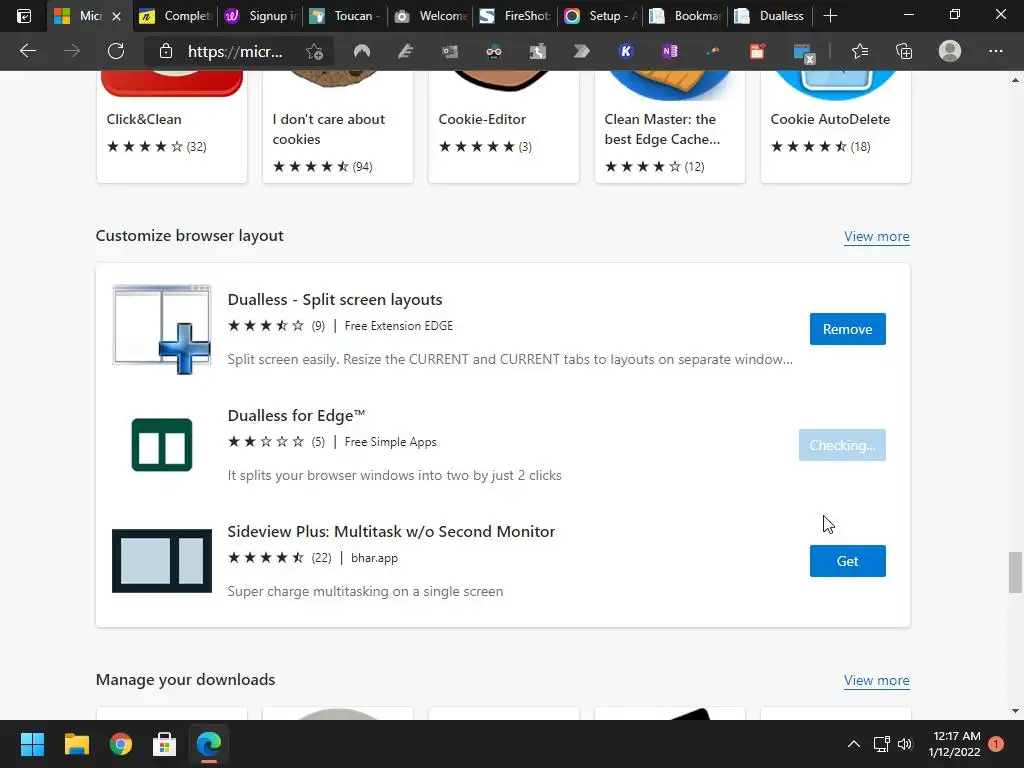
Task: Close the Microsoft add-ons tab
Action: pos(116,16)
